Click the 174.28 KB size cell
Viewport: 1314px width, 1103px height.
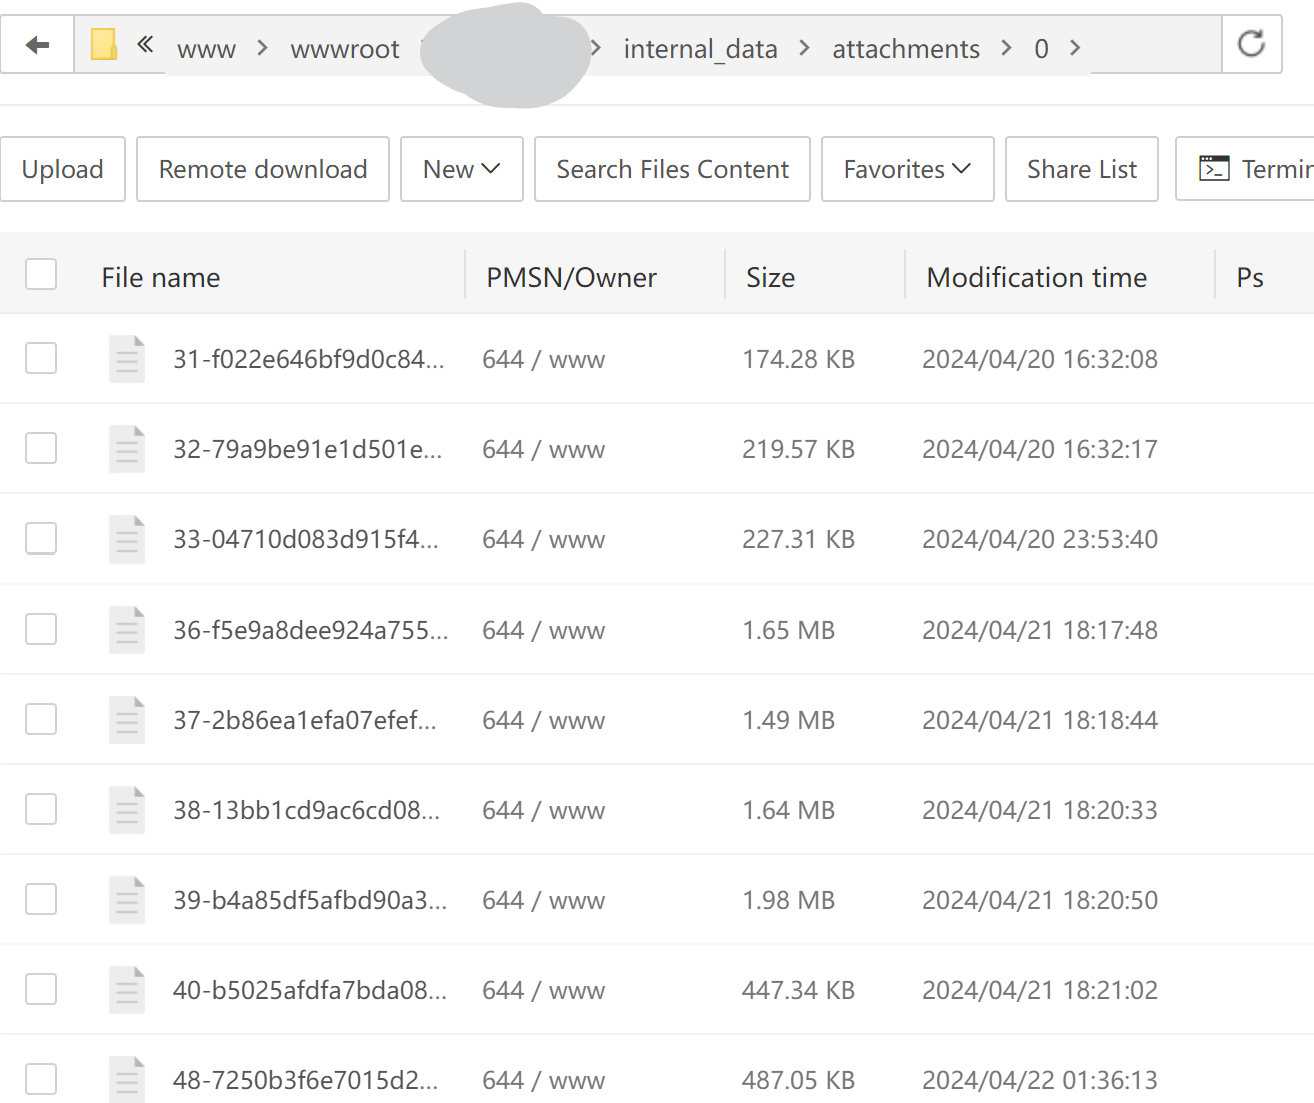[x=799, y=359]
